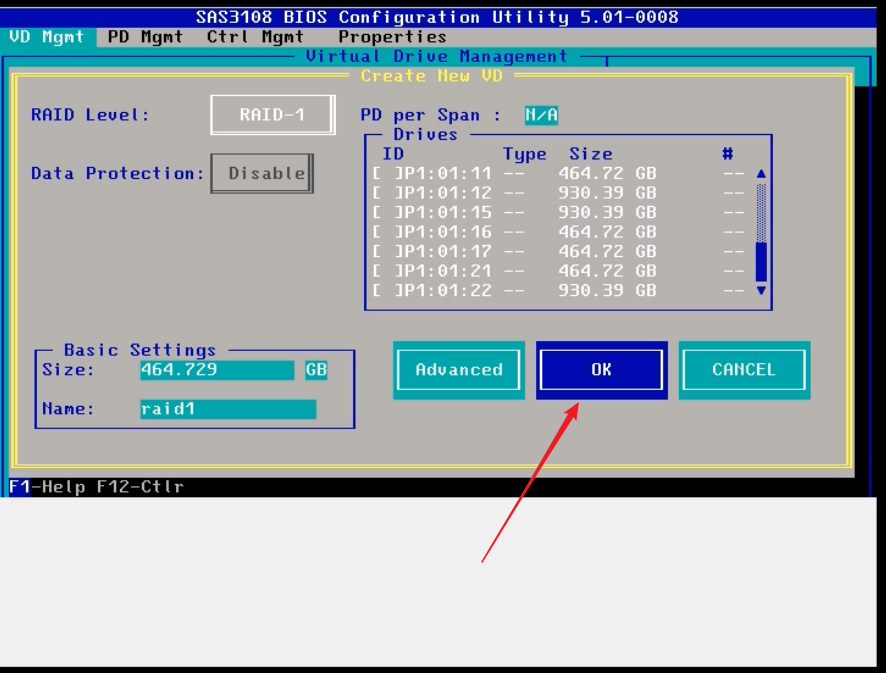
Task: Check drive P1:01:15 checkbox
Action: click(386, 212)
